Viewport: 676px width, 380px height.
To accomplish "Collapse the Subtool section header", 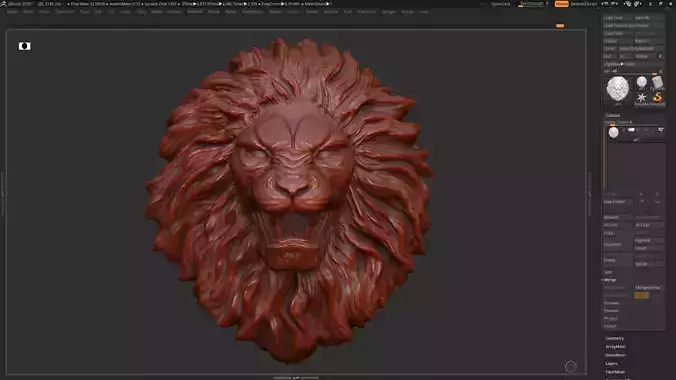I will [613, 115].
